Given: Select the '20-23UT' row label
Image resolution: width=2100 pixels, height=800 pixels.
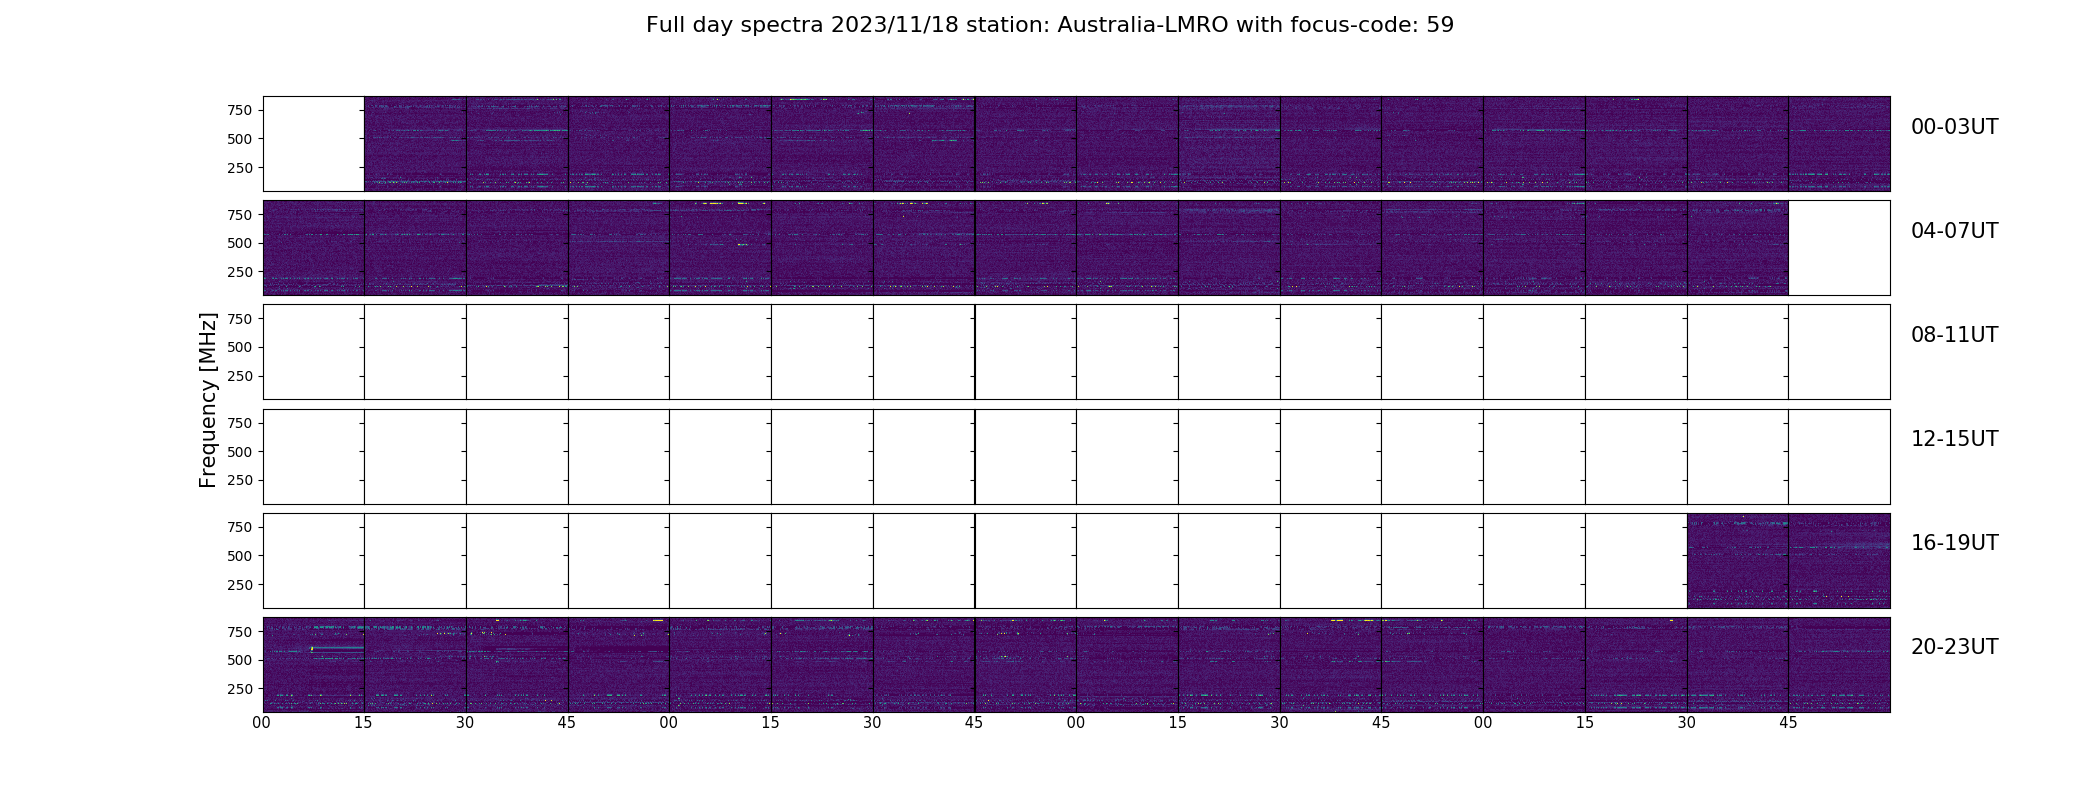Looking at the screenshot, I should [x=1954, y=647].
